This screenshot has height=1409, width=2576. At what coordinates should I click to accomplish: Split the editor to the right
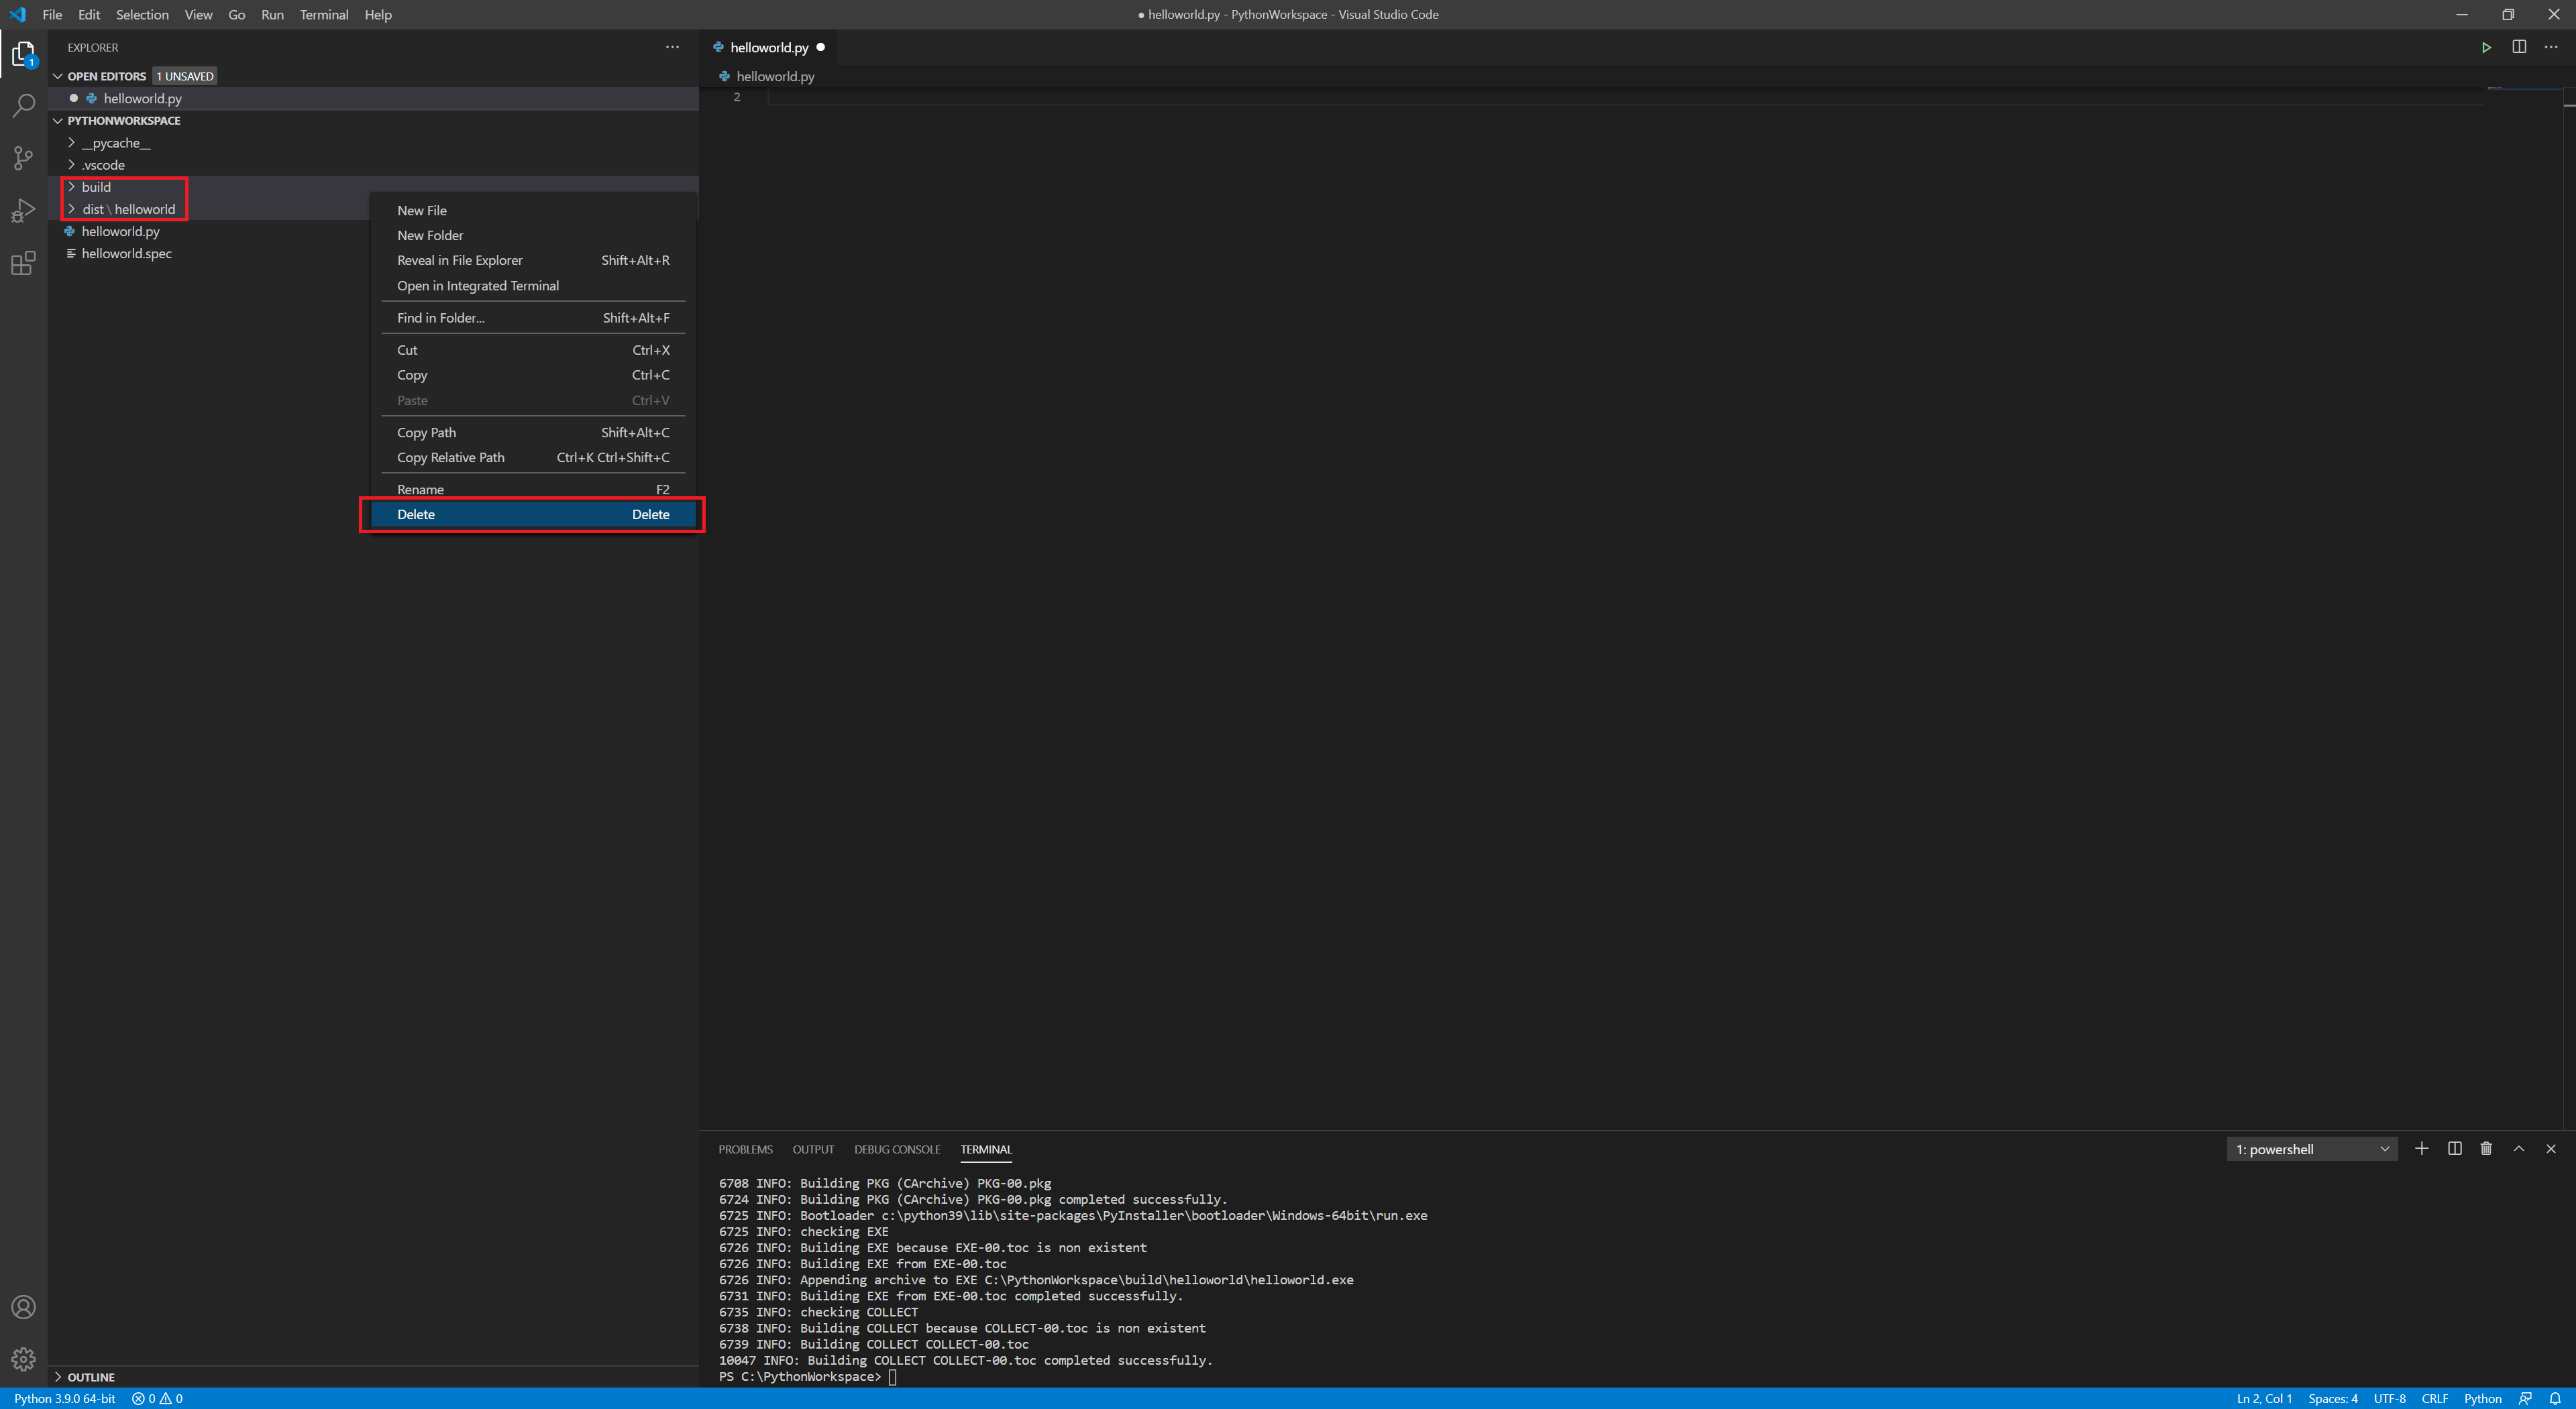[2519, 47]
